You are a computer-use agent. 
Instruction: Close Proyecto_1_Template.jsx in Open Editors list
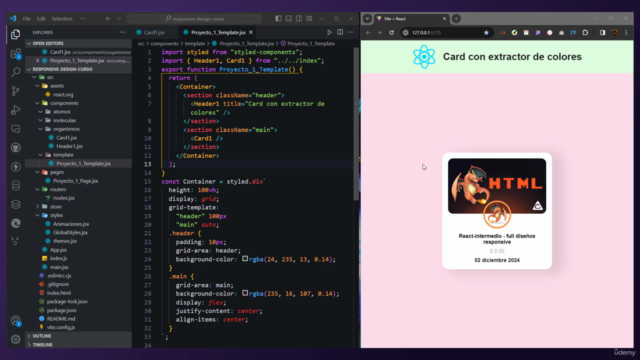(38, 60)
